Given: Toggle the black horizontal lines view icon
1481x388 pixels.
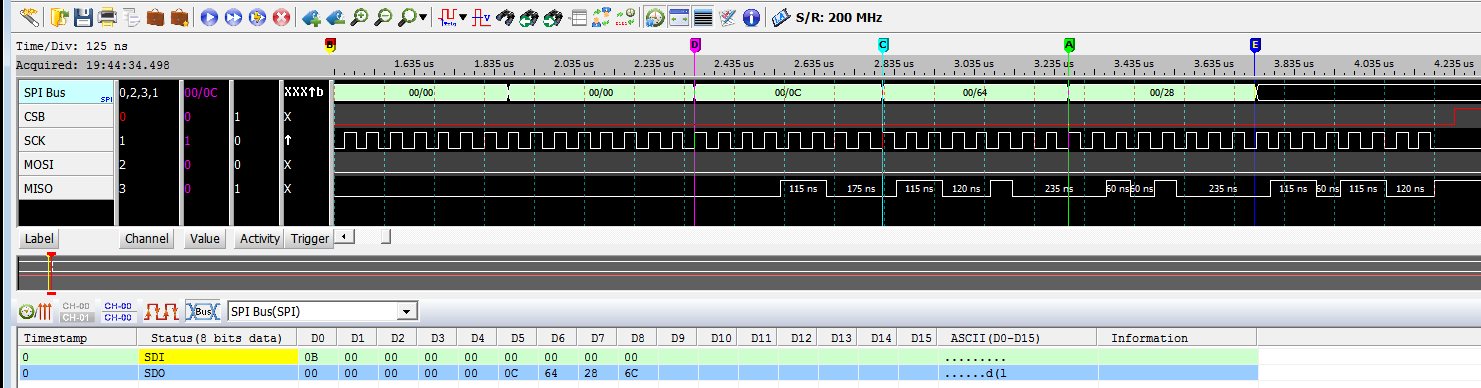Looking at the screenshot, I should 703,17.
